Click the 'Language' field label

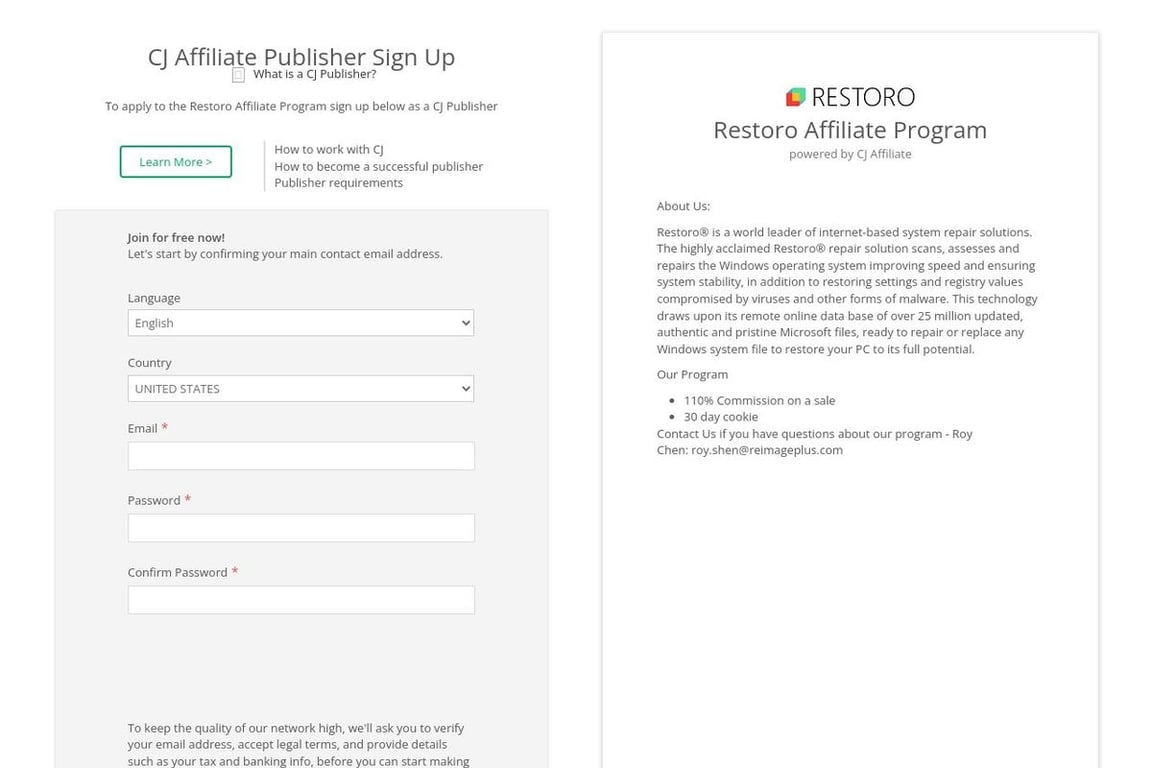pyautogui.click(x=154, y=298)
